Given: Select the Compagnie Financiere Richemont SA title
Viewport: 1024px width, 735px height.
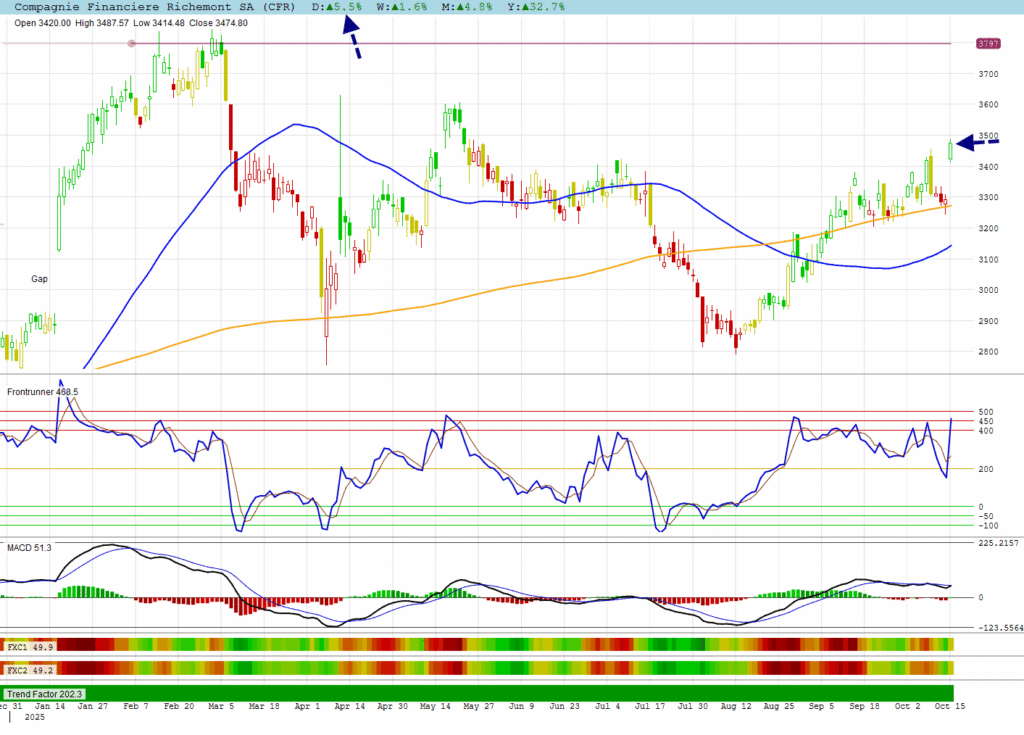Looking at the screenshot, I should point(155,6).
